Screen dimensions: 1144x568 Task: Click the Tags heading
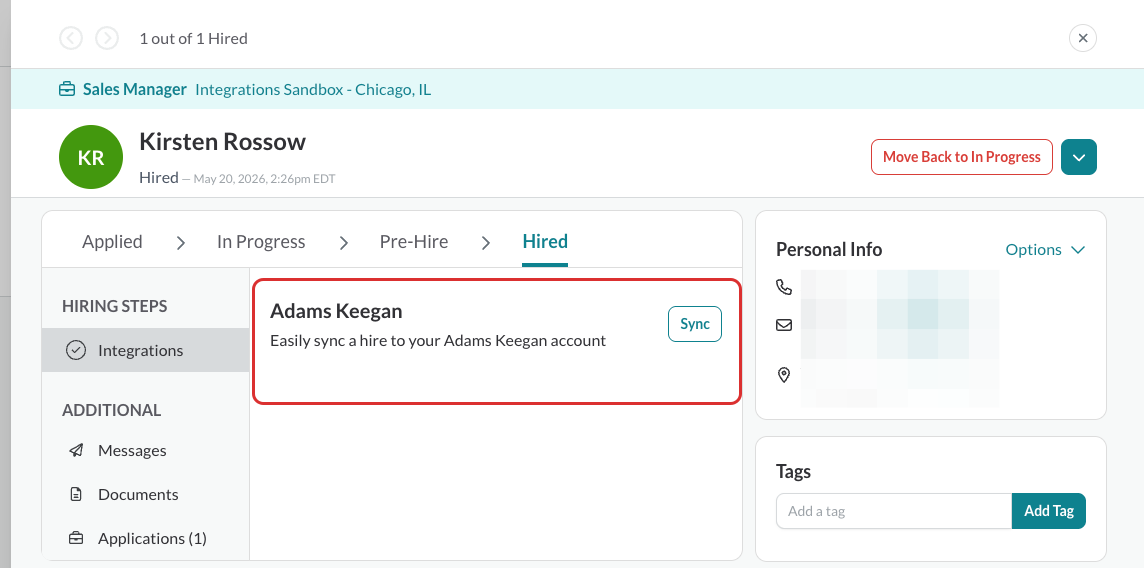pos(794,471)
